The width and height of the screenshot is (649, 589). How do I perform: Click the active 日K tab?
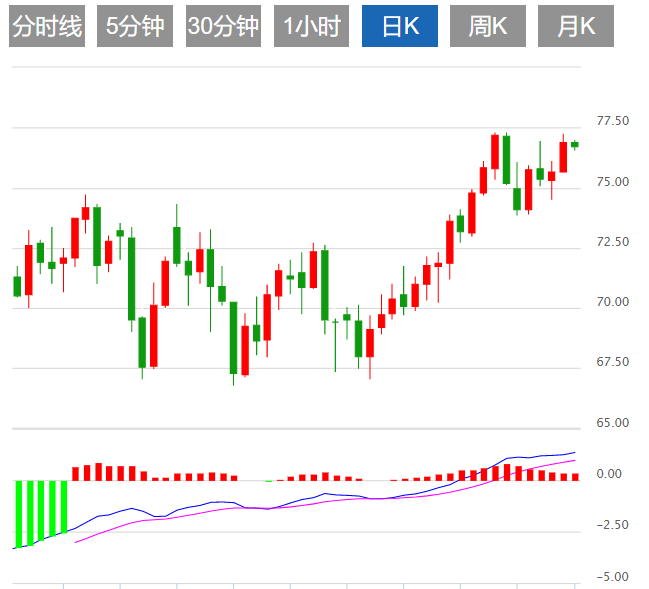click(399, 27)
